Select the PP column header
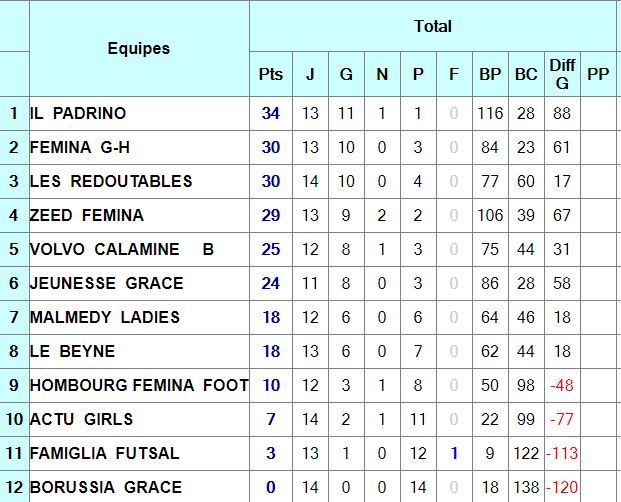The width and height of the screenshot is (621, 502). [x=598, y=74]
